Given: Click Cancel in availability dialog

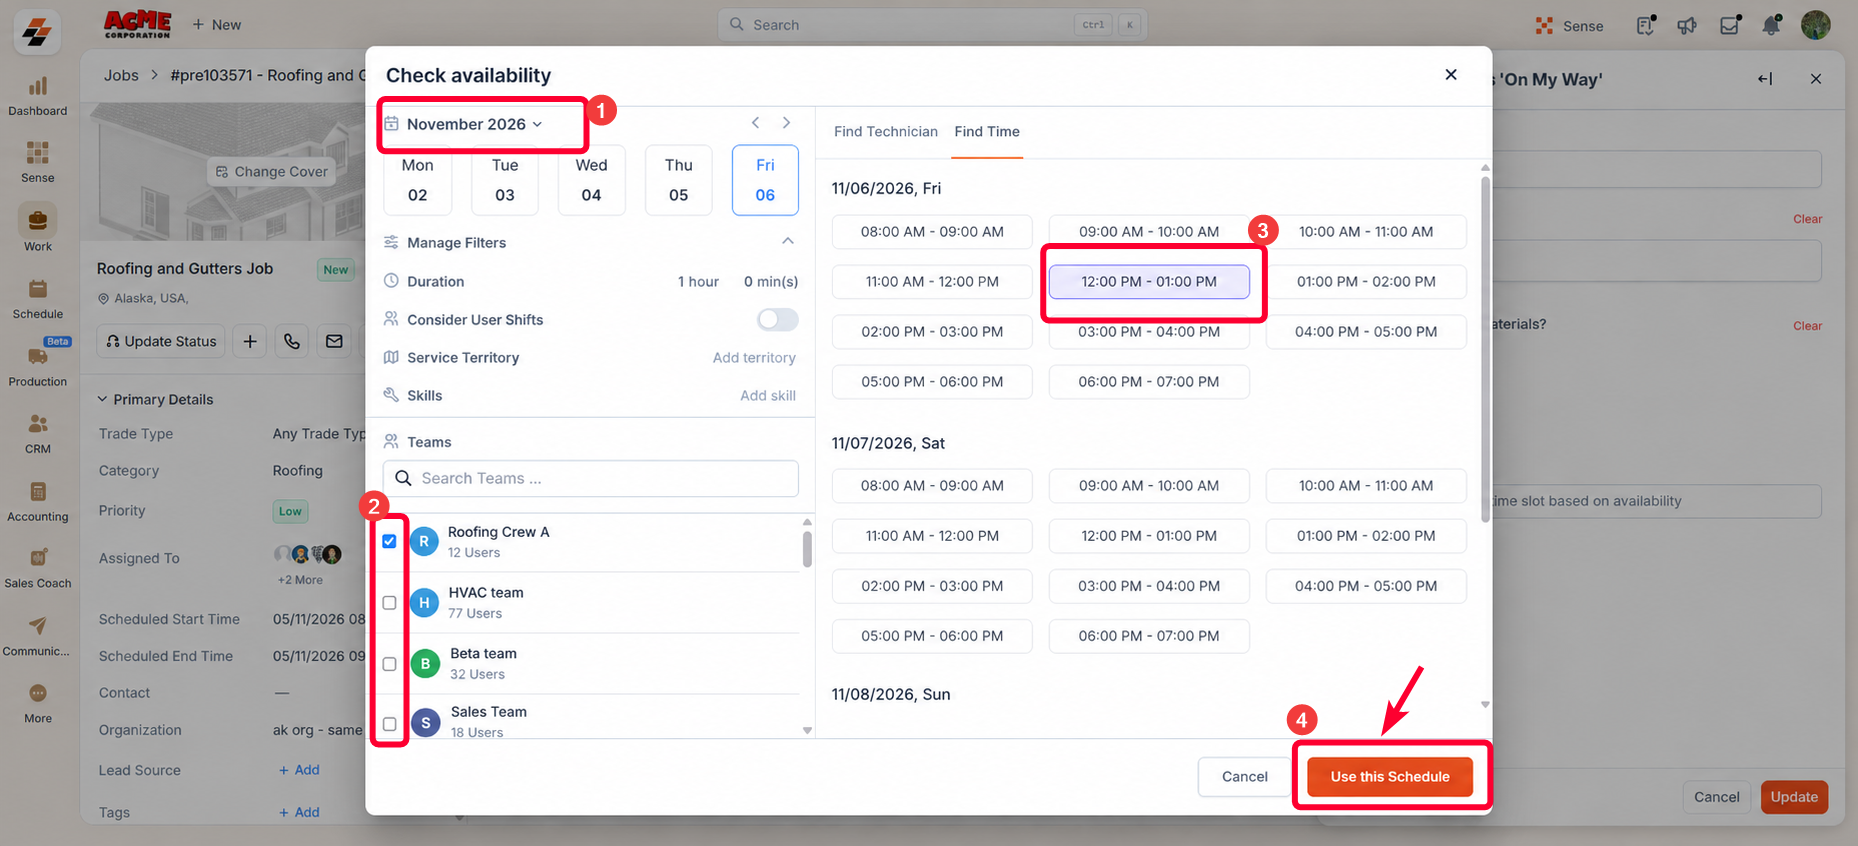Looking at the screenshot, I should (x=1245, y=776).
